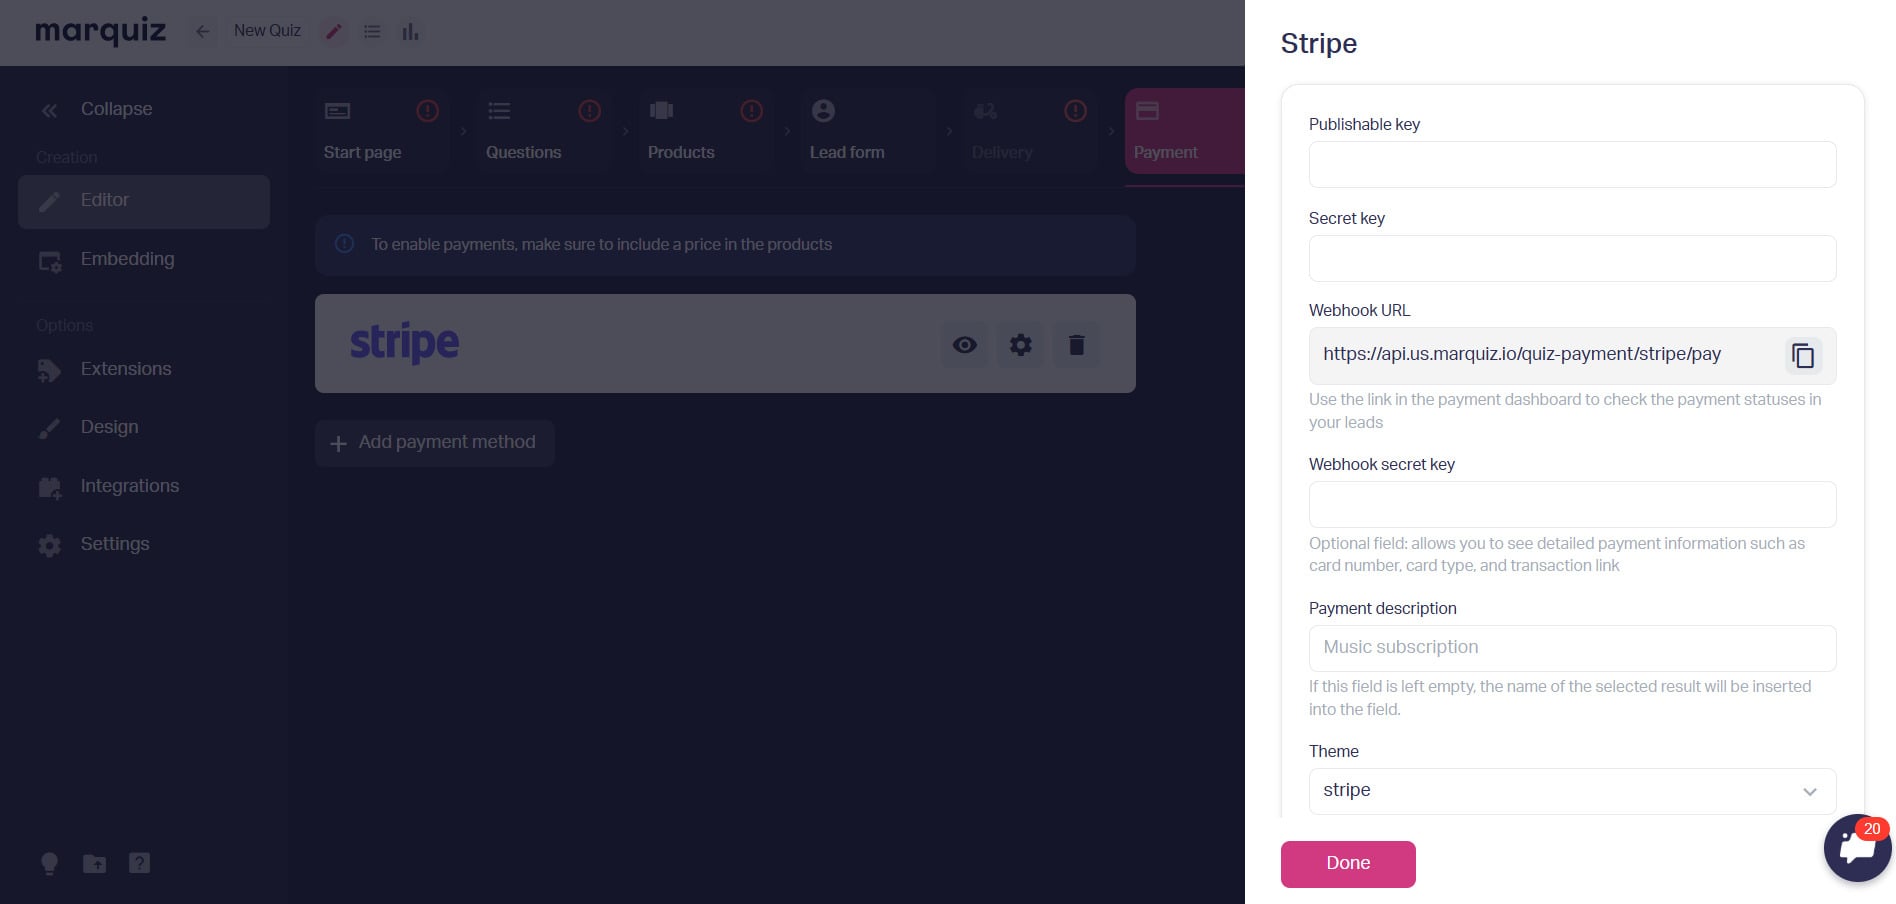This screenshot has height=904, width=1896.
Task: Open Stripe settings gear icon
Action: click(1021, 345)
